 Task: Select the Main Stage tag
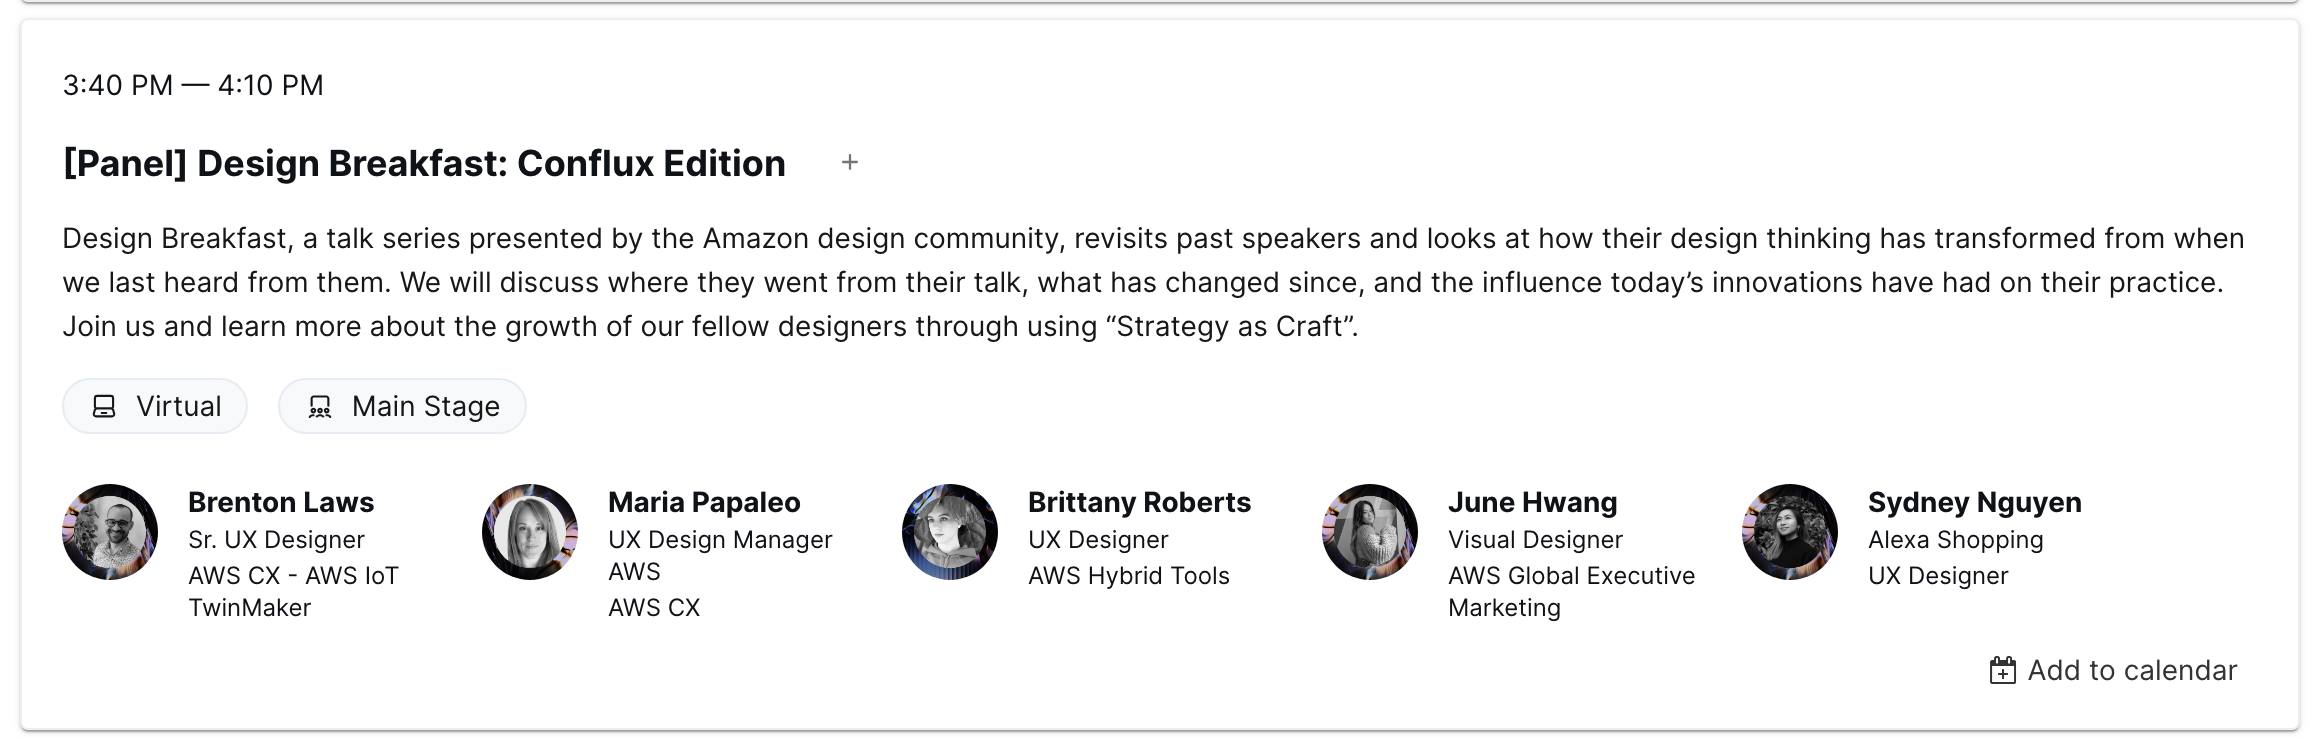(x=402, y=406)
